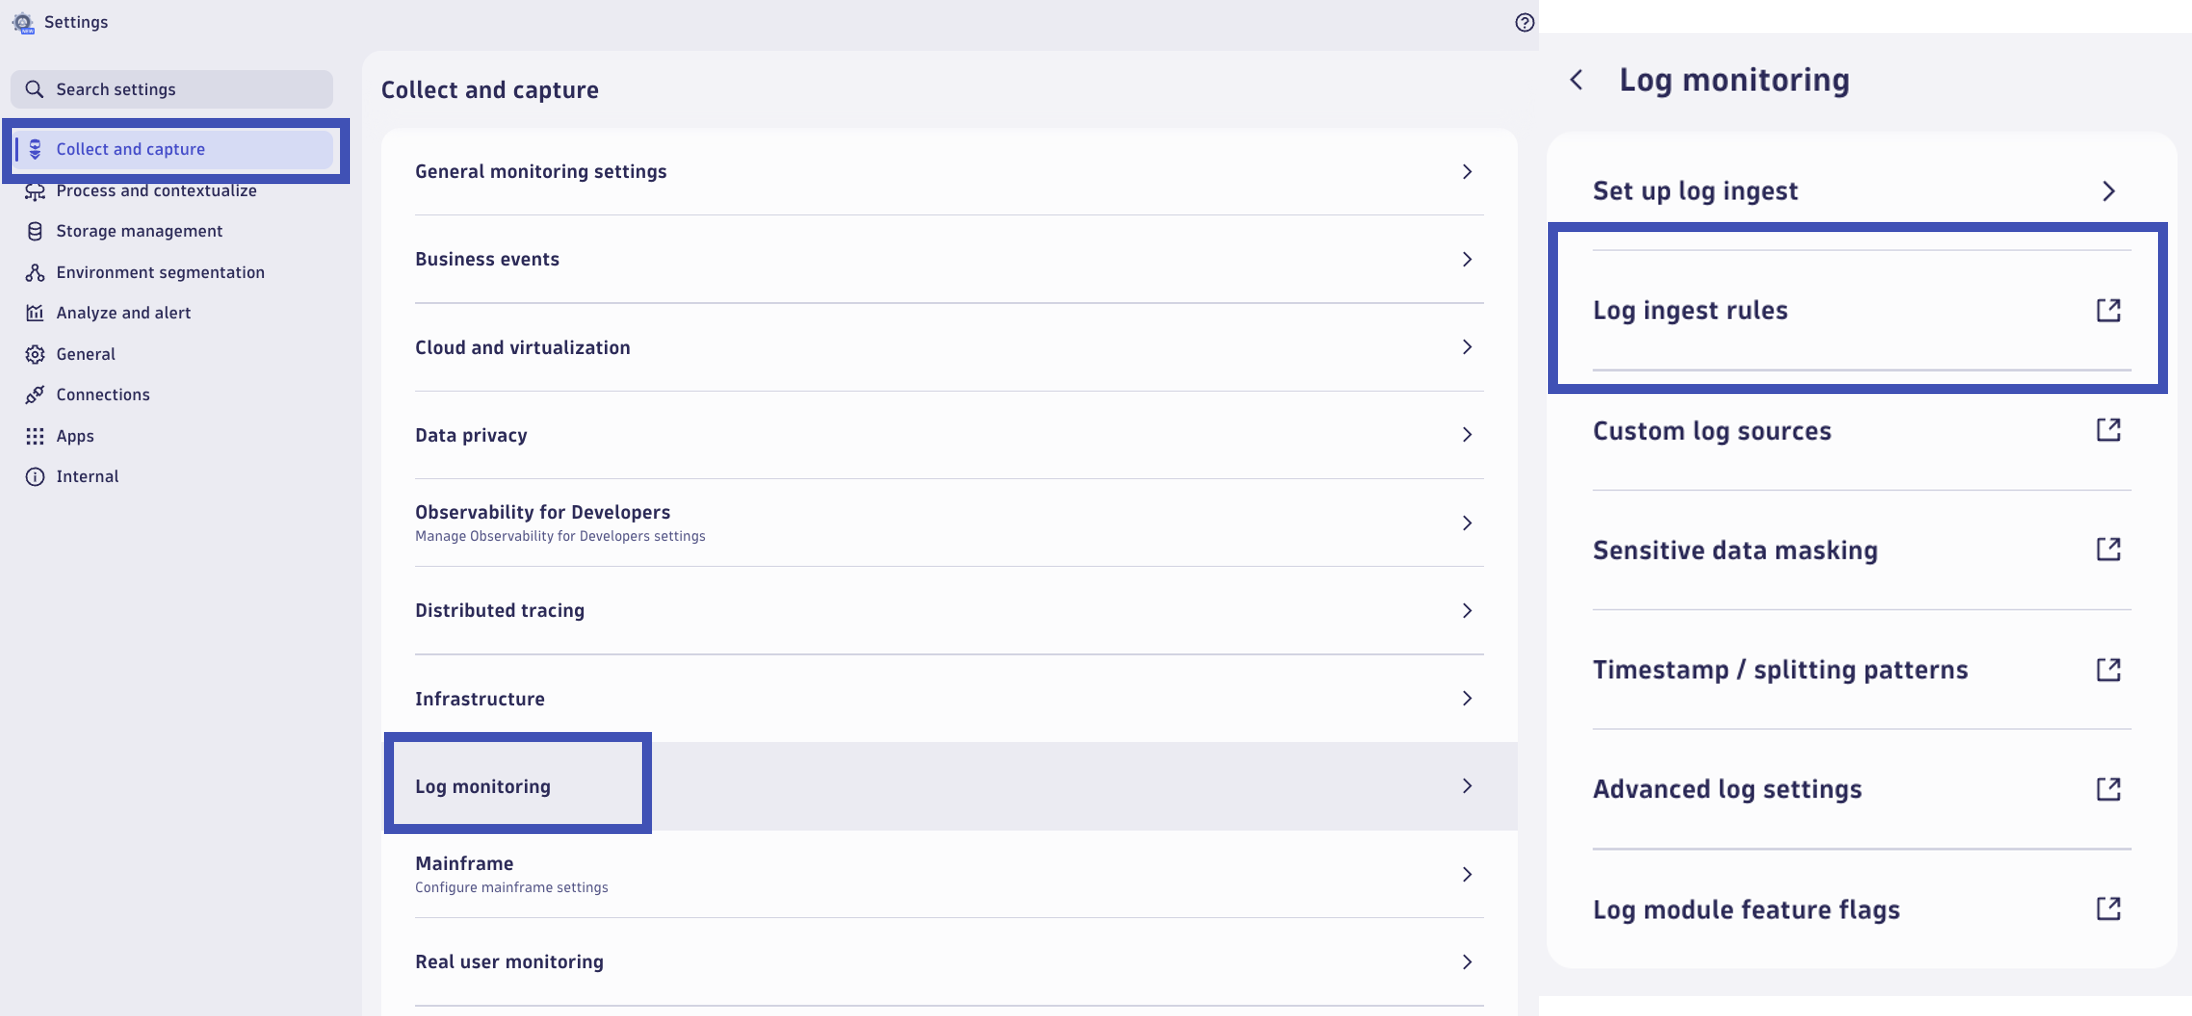The height and width of the screenshot is (1016, 2192).
Task: Expand Set up log ingest chevron
Action: (2108, 191)
